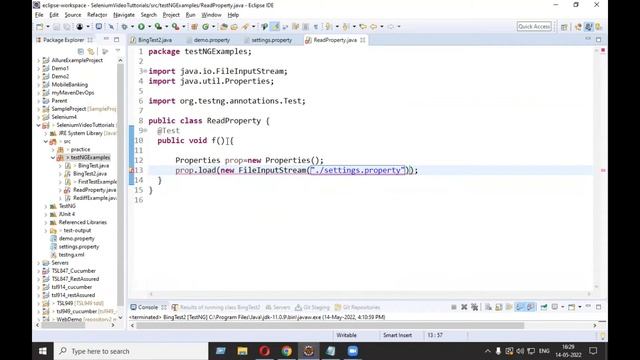
Task: Select TSL847_Cucumber project
Action: (73, 271)
